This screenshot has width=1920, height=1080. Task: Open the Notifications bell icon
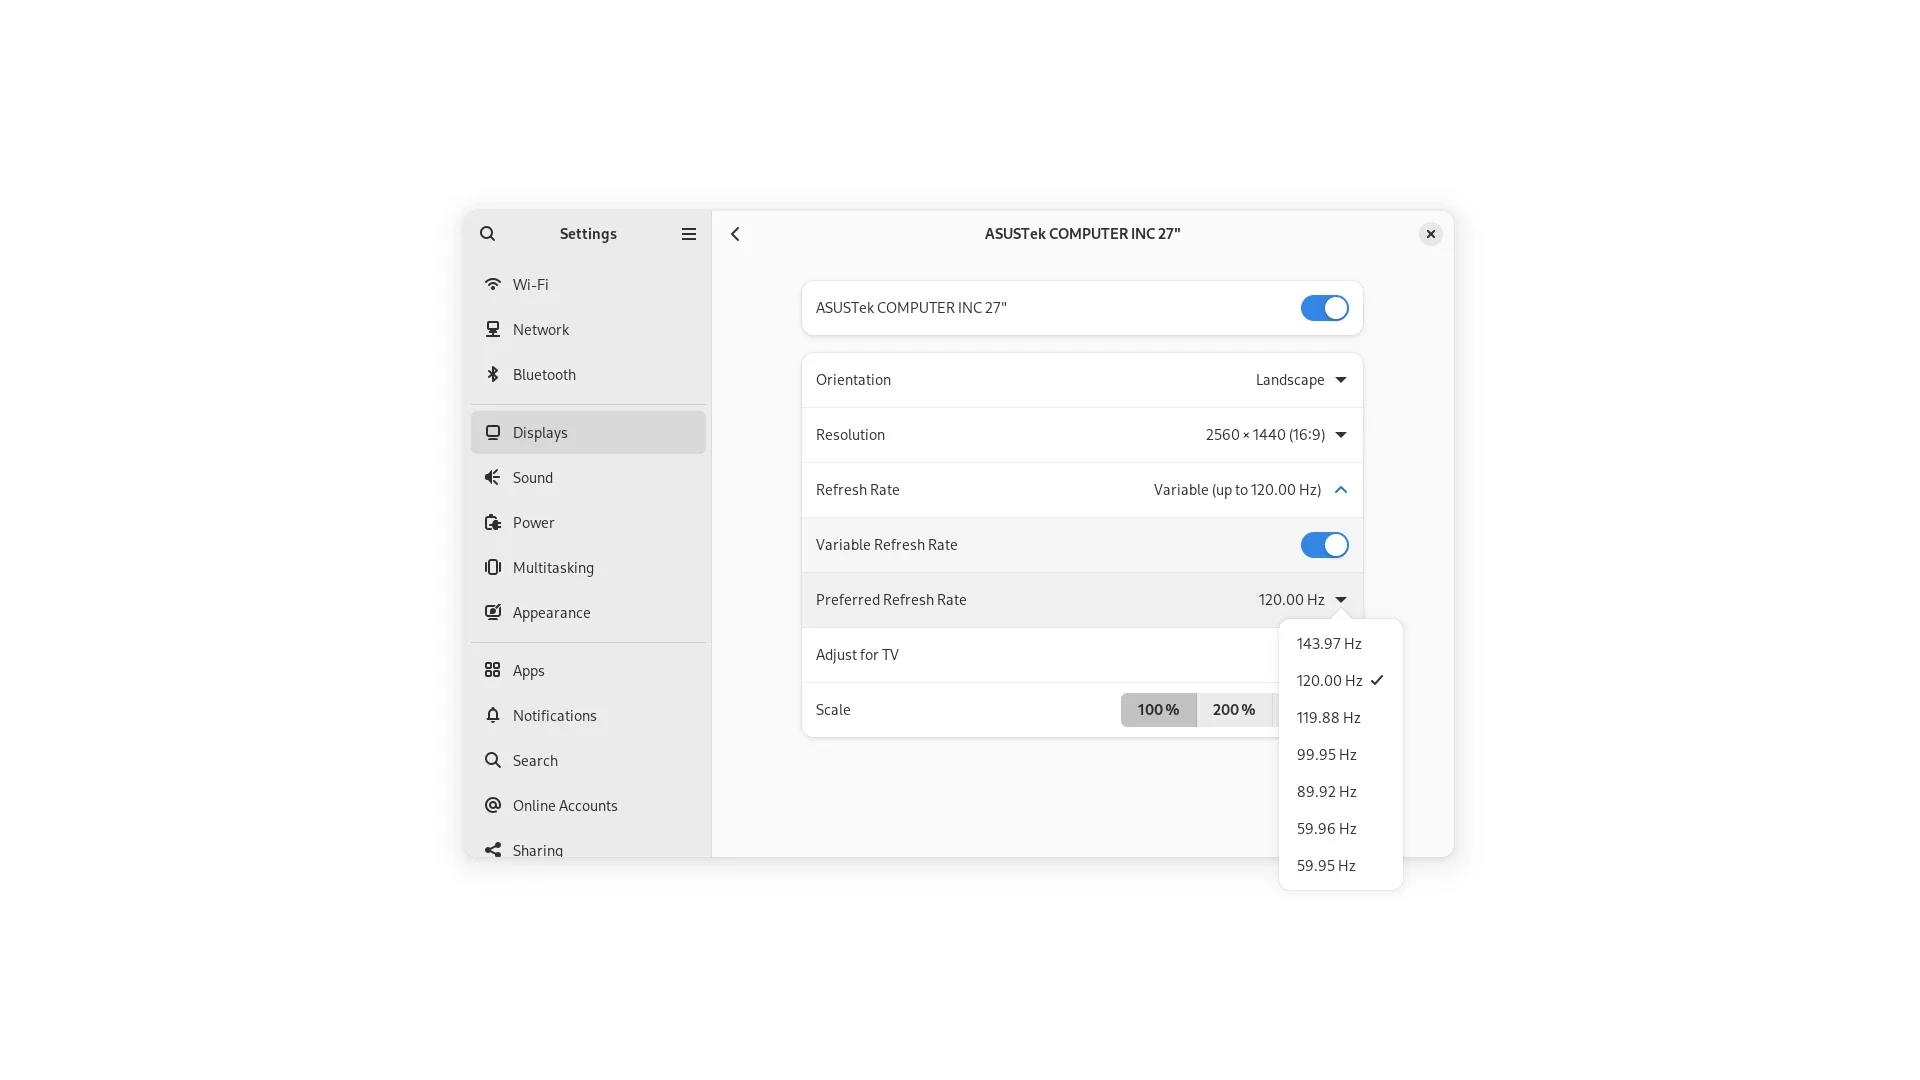[492, 716]
